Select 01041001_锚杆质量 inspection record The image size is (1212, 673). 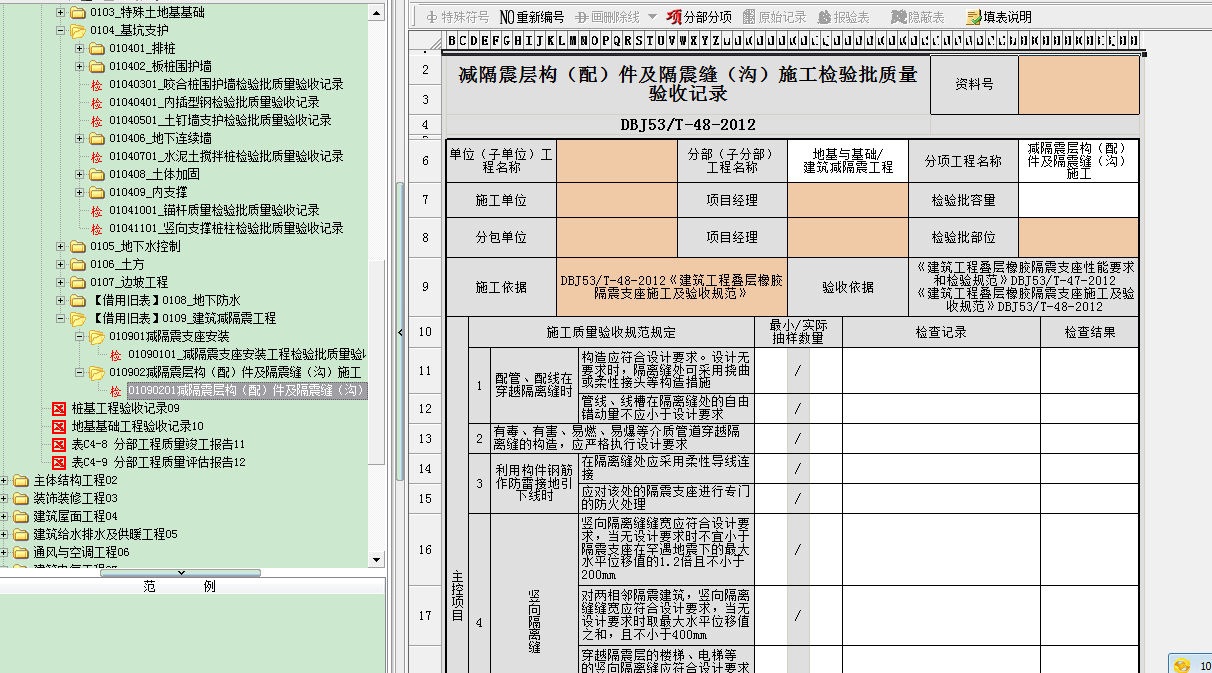point(214,210)
